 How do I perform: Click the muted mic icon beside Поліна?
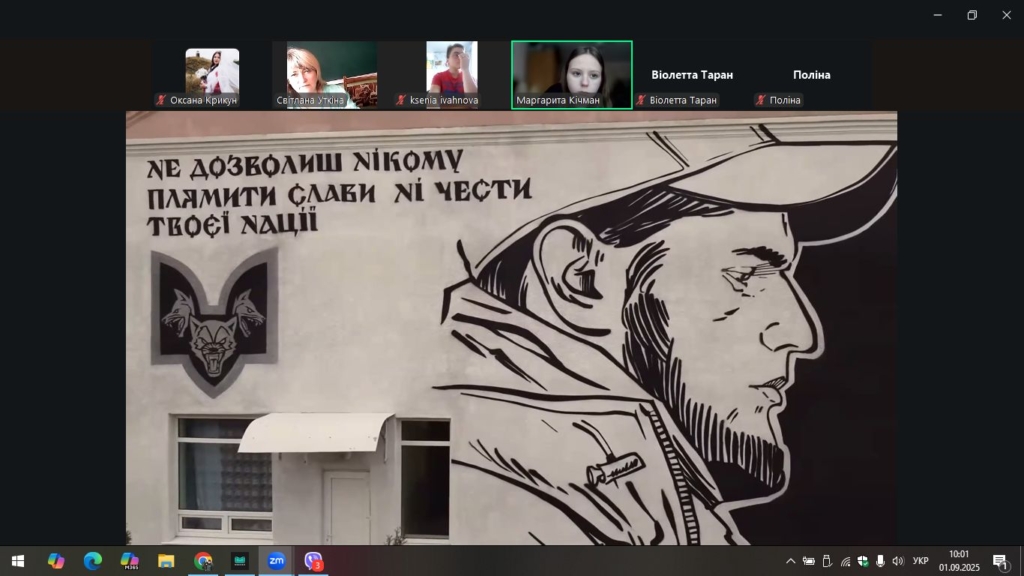click(761, 100)
